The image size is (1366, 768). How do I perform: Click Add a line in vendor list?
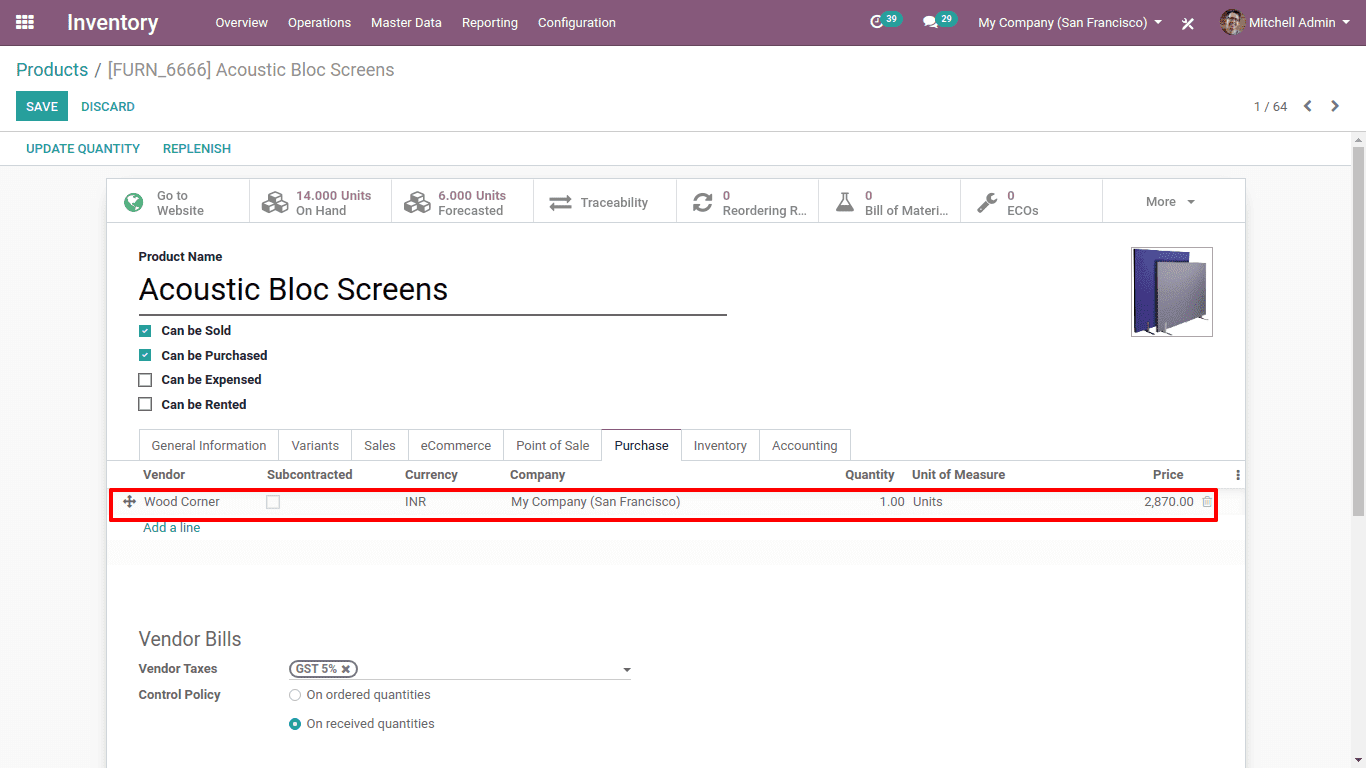click(x=172, y=527)
